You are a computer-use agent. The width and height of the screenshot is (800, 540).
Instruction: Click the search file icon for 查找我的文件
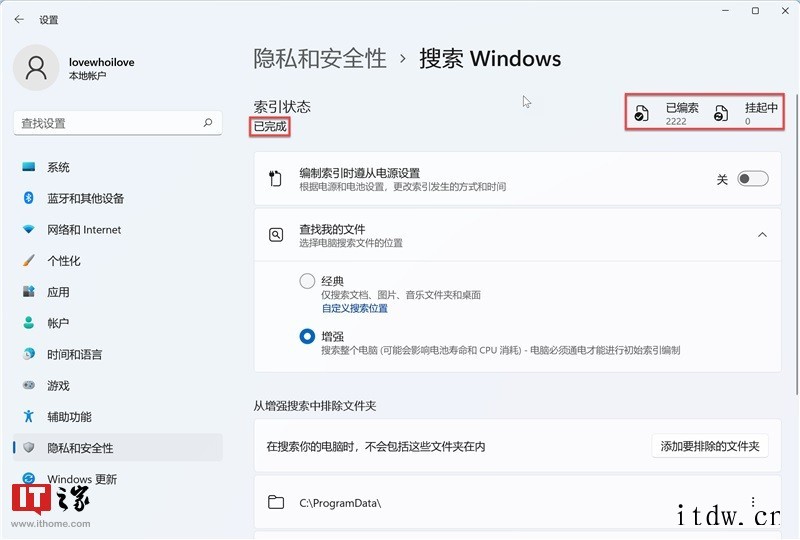(x=276, y=235)
